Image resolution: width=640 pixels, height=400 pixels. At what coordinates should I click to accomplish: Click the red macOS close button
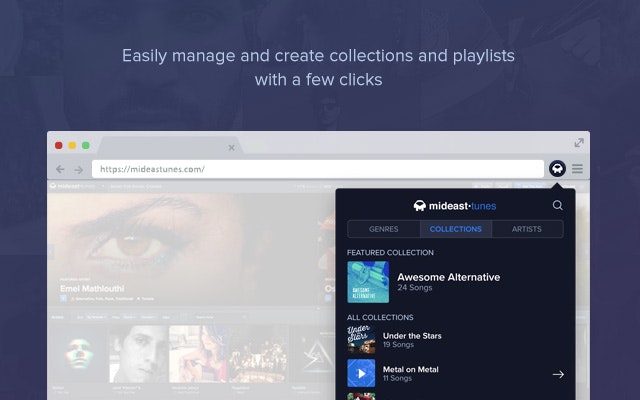(x=59, y=145)
